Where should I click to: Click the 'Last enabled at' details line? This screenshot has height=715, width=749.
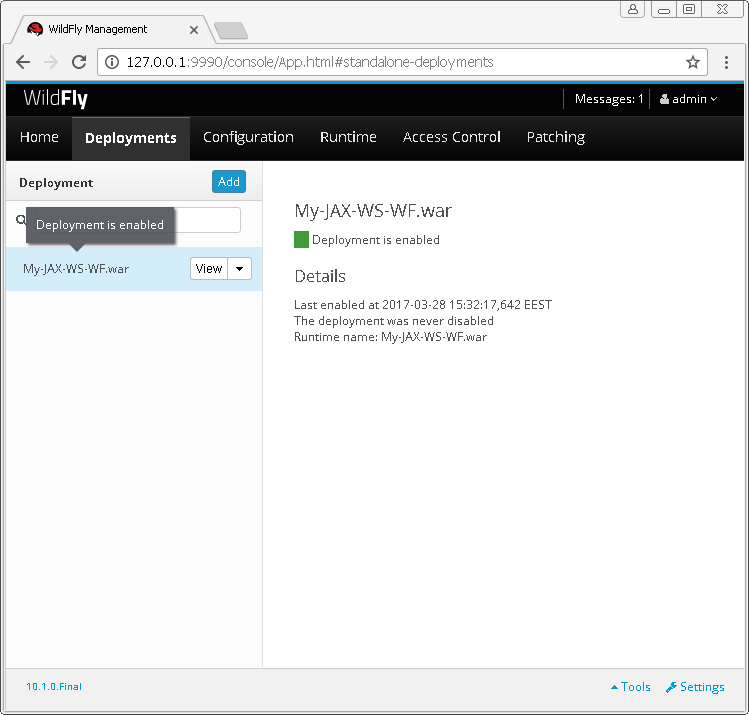pyautogui.click(x=423, y=305)
